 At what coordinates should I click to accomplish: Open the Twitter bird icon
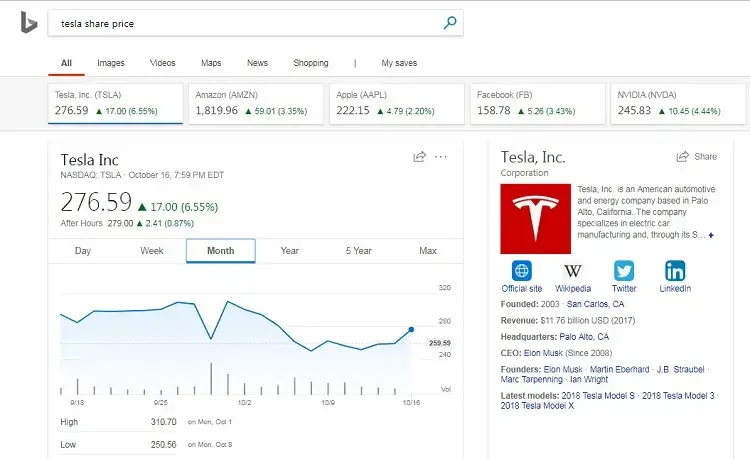point(624,271)
